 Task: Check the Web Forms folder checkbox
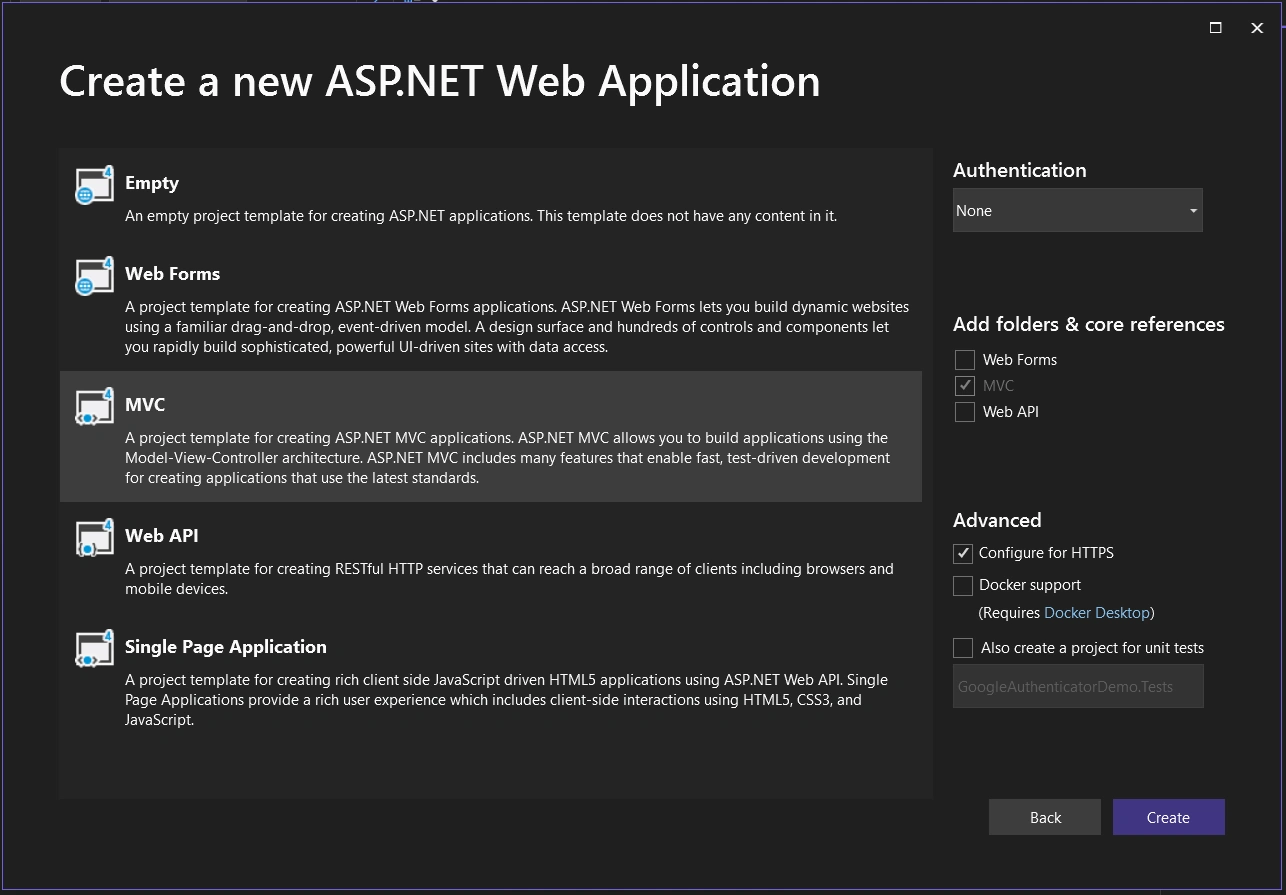point(964,360)
